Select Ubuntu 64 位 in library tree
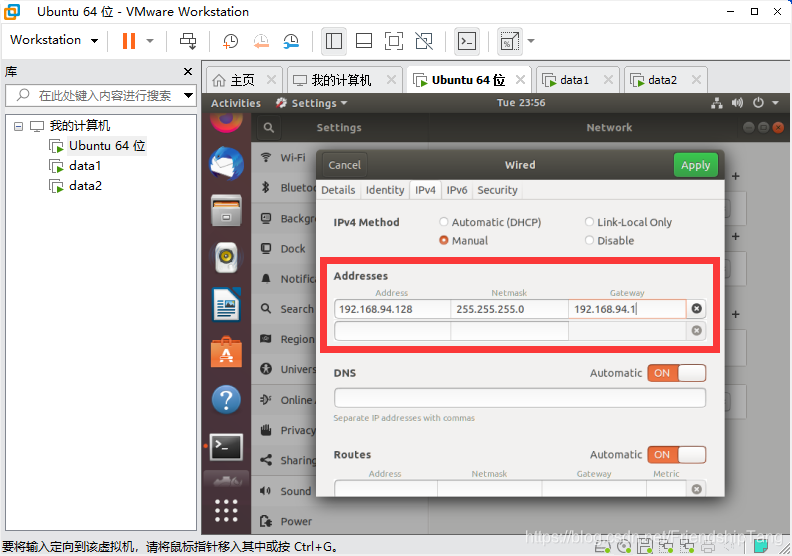 click(107, 146)
